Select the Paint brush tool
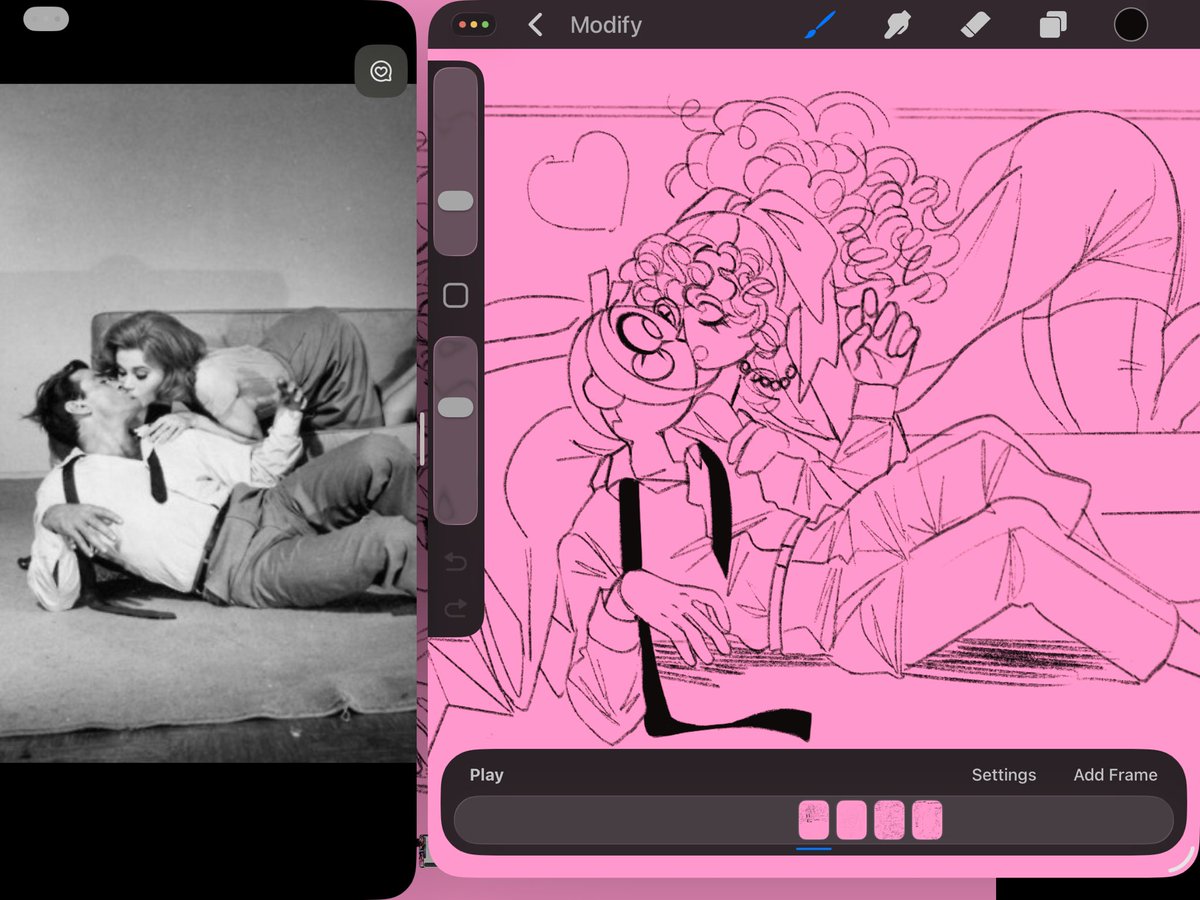This screenshot has width=1200, height=900. (x=820, y=24)
